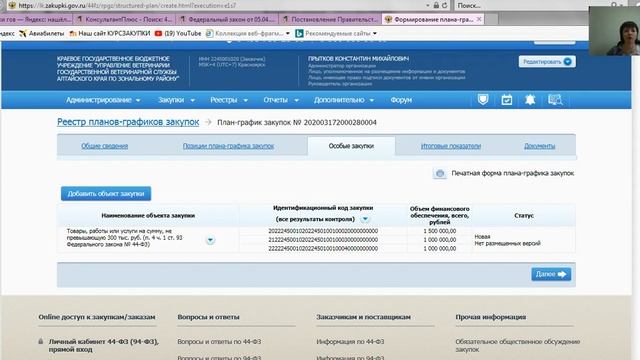Image resolution: width=640 pixels, height=360 pixels.
Task: Select identification code ending 0010004…
Action: [x=323, y=249]
